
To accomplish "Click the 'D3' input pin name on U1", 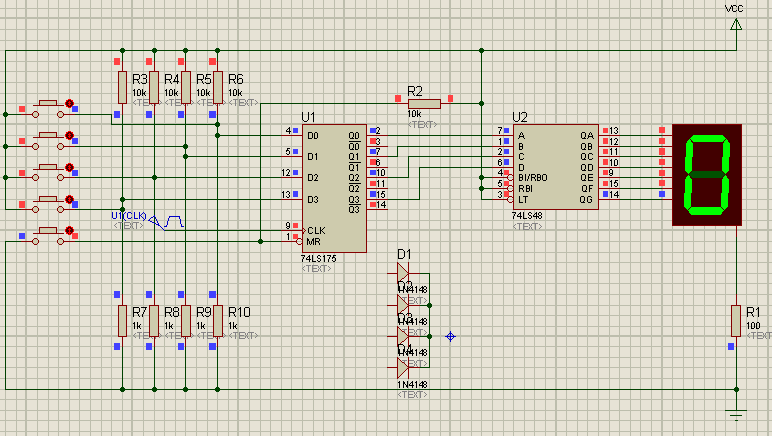I will (313, 199).
